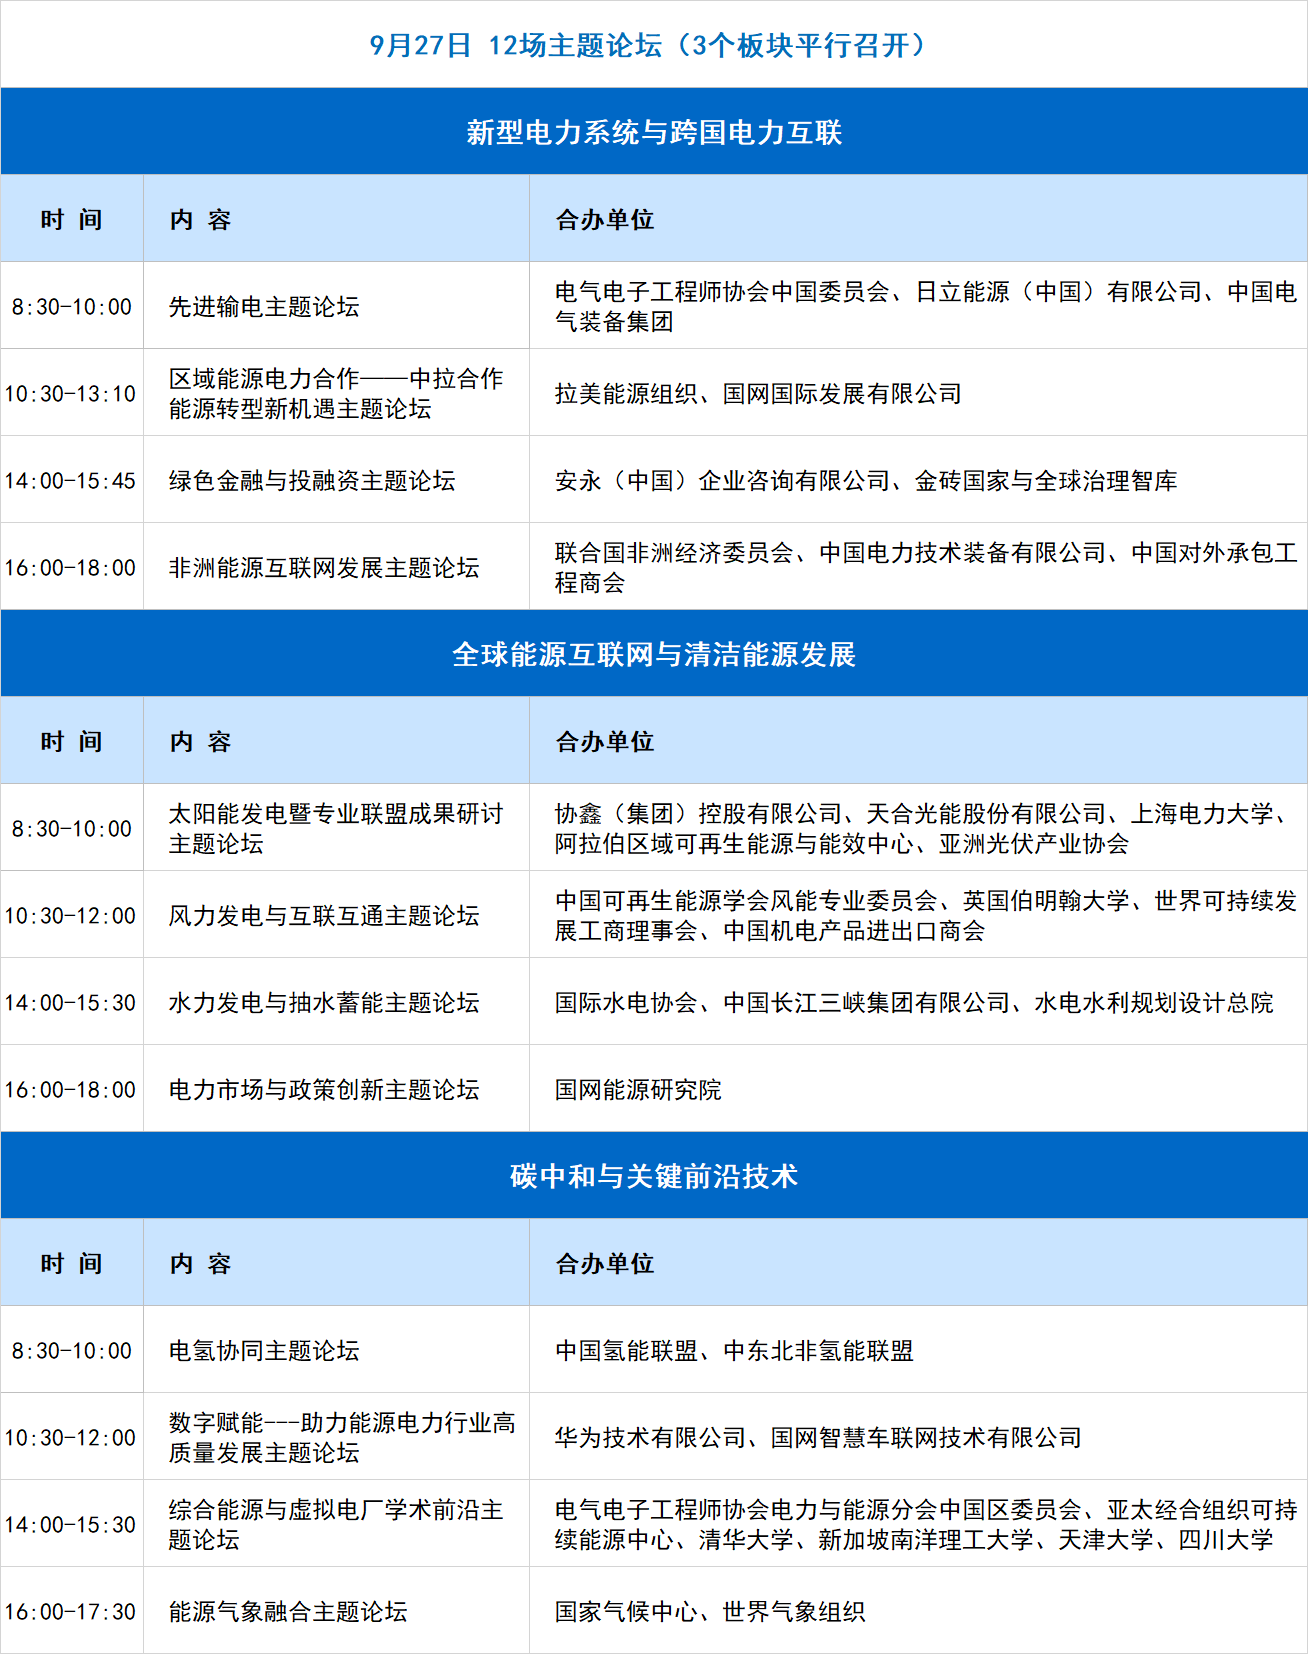
Task: Click the 国网能源研究院 co-organizer cell
Action: click(x=638, y=1090)
